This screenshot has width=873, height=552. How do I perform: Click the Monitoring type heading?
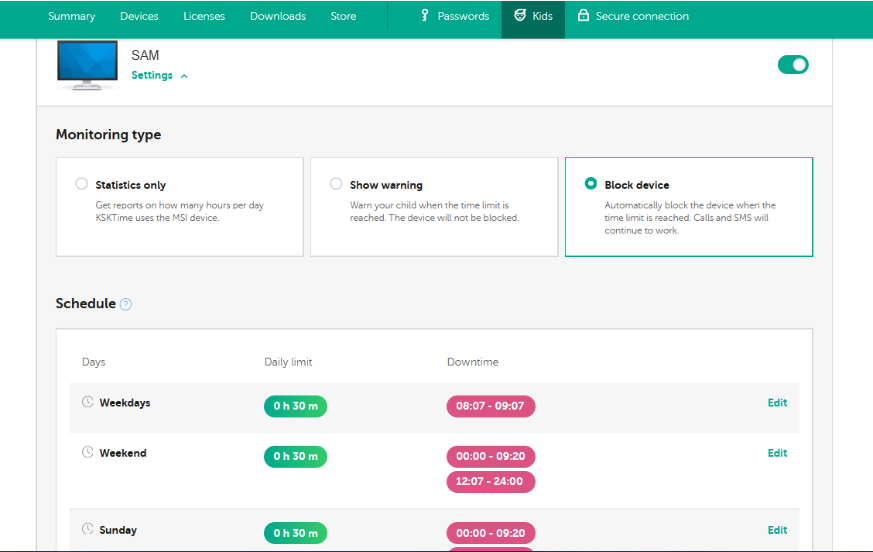109,135
